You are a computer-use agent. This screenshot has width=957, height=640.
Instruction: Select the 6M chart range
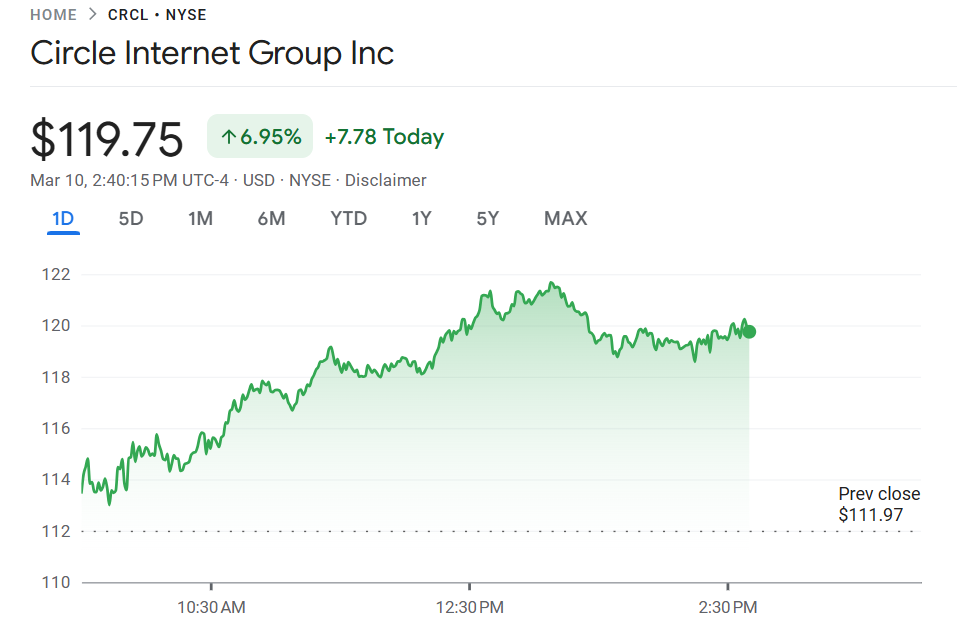(271, 218)
